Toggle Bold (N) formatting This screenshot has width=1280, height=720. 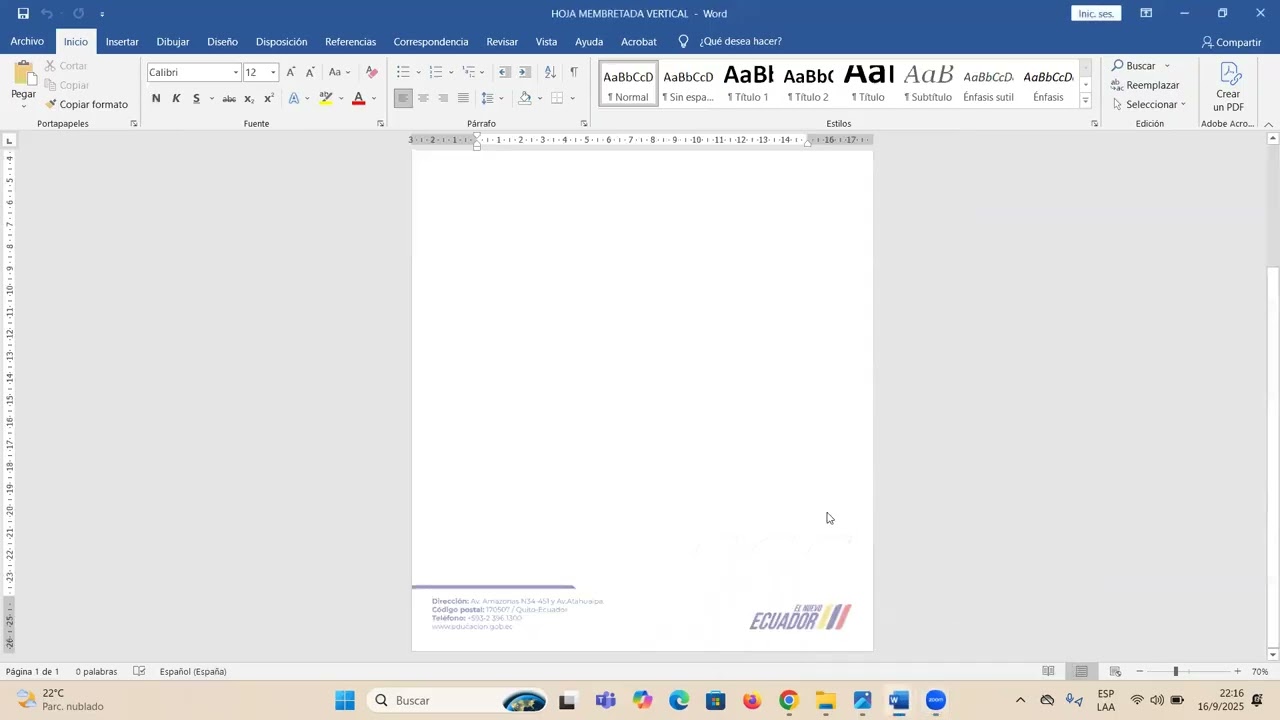click(156, 98)
